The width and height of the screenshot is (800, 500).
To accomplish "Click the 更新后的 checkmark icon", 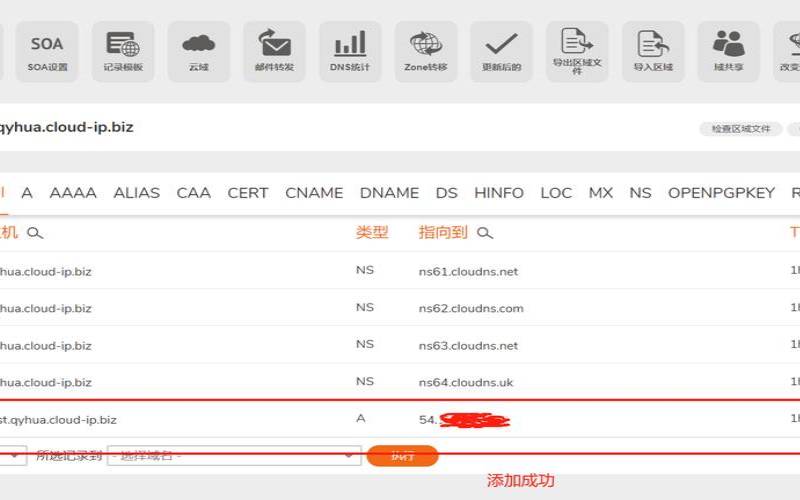I will point(501,52).
